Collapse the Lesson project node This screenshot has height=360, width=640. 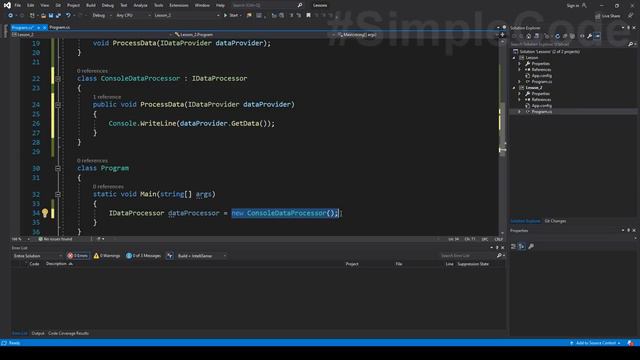coord(514,58)
